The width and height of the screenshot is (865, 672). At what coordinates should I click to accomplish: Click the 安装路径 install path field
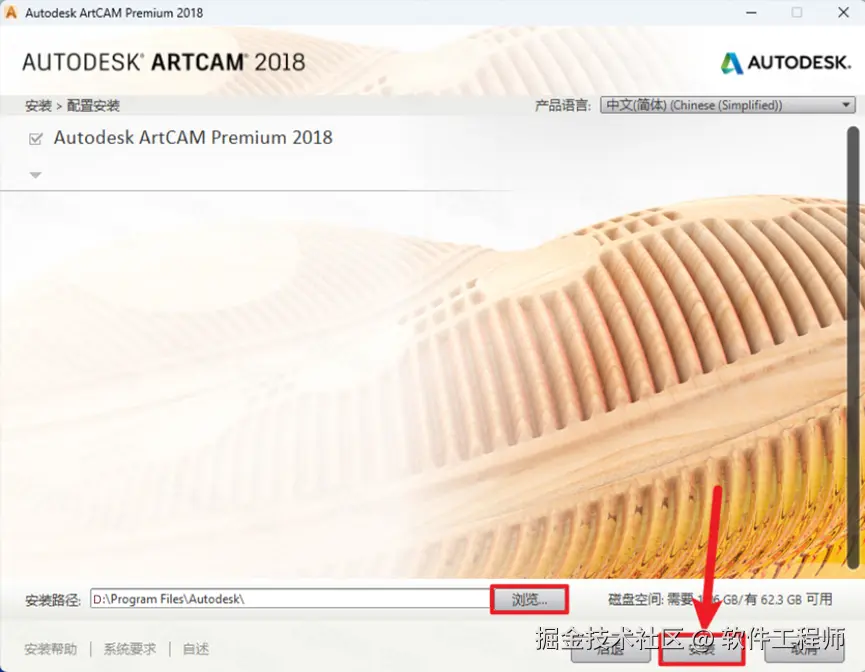click(290, 599)
